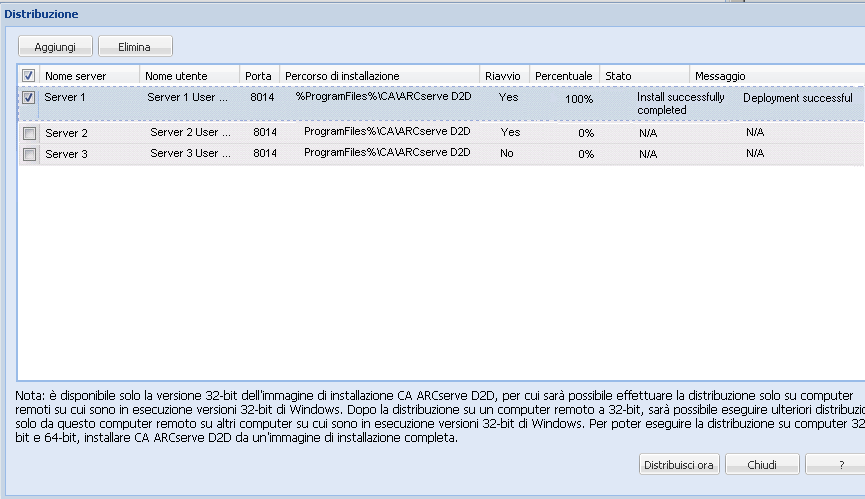Click the Percentuale column header
Screen dimensions: 865x499
pyautogui.click(x=563, y=76)
